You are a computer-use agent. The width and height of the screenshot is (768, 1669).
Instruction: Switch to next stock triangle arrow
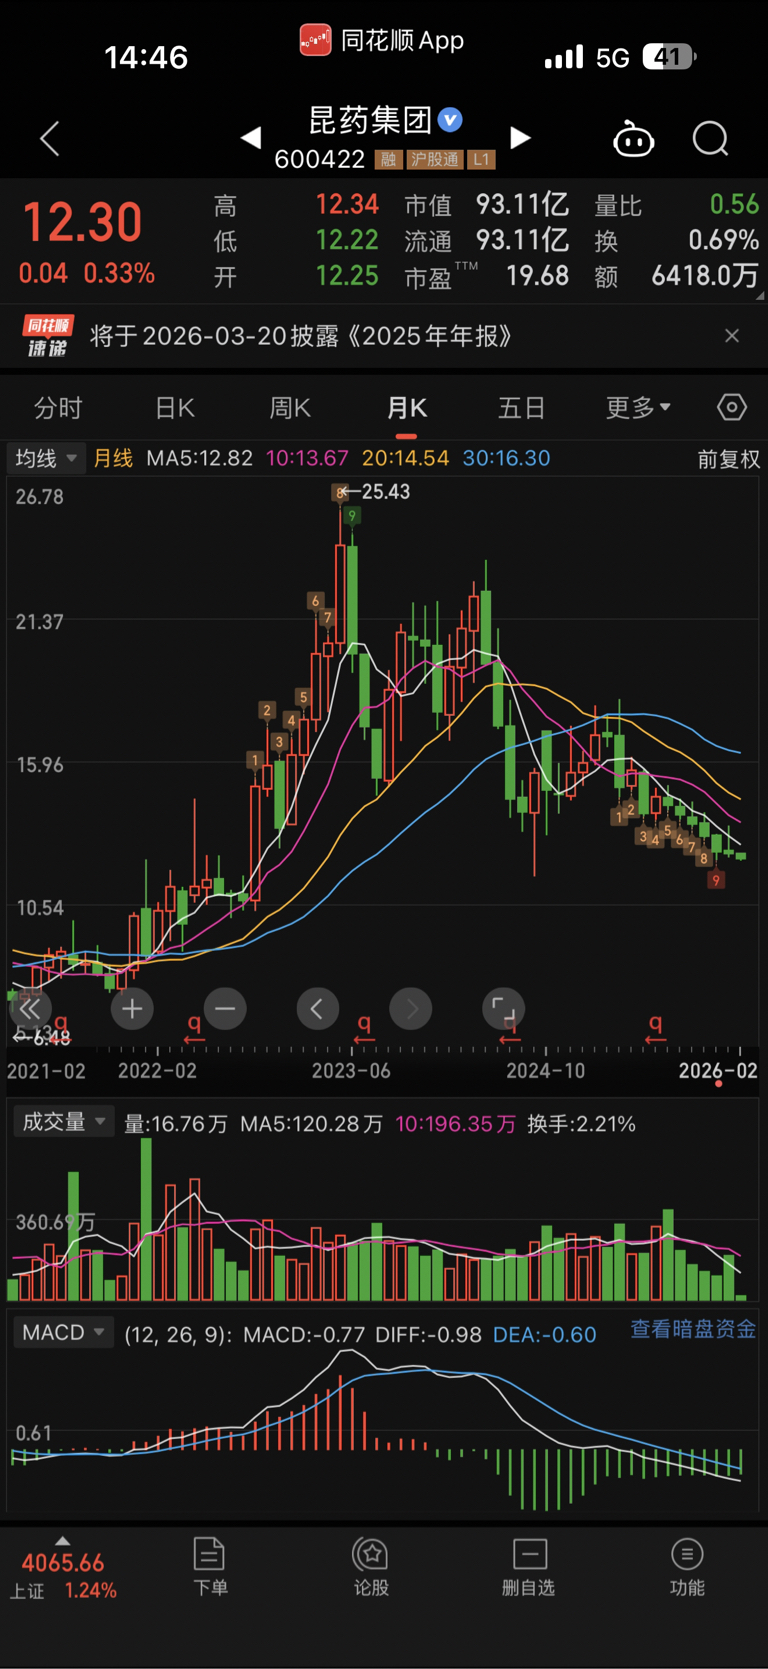pos(520,138)
